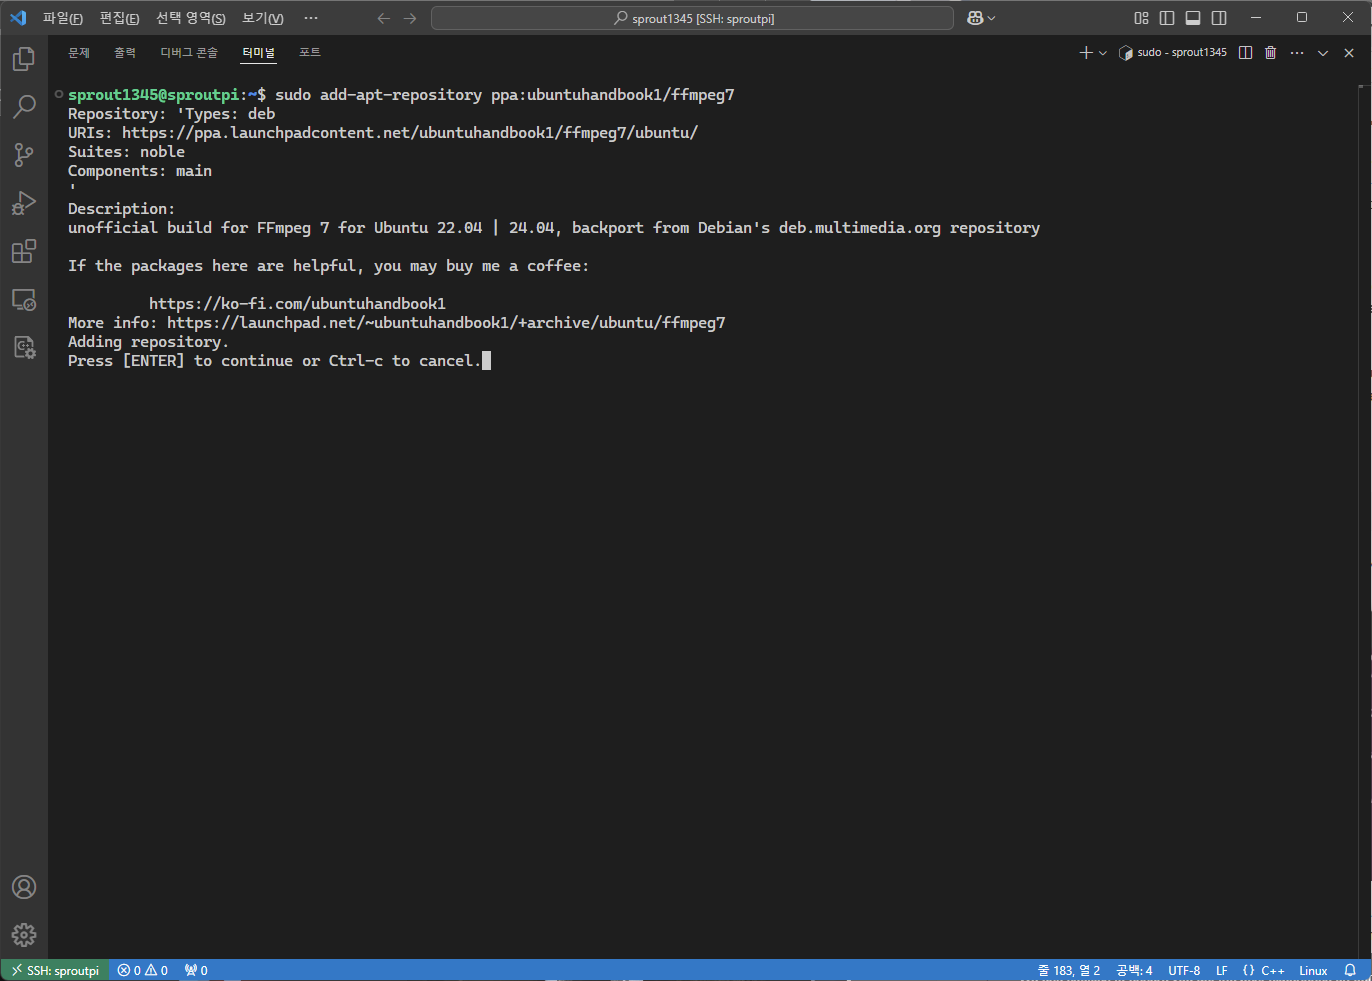Toggle the secondary side bar icon

(x=1219, y=18)
